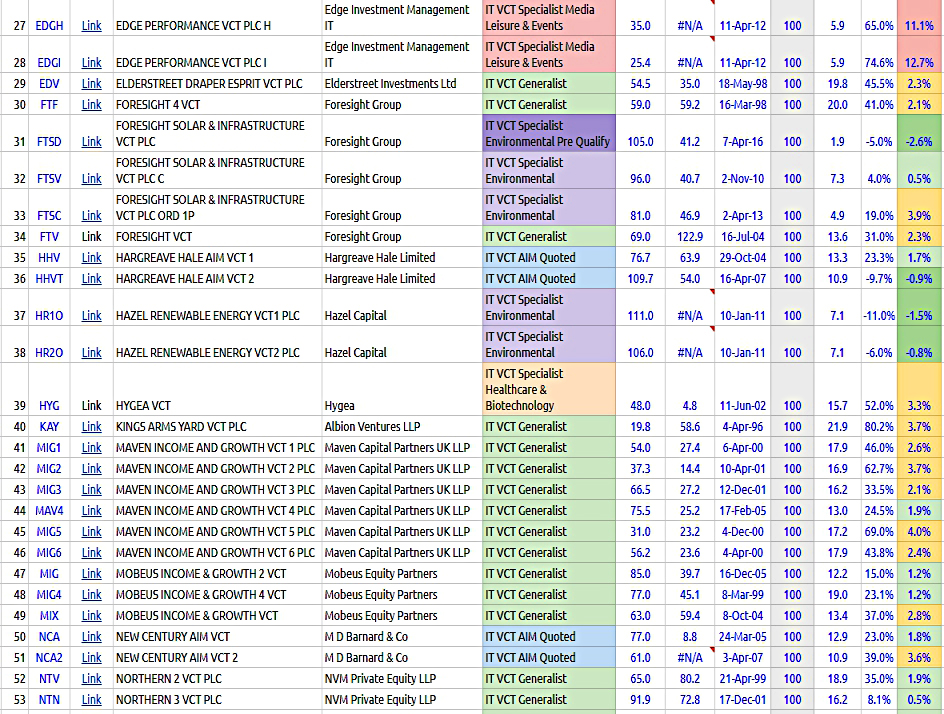Click MAVEN INCOME AND GROWTH VCT 2 PLC cell
944x714 pixels.
[217, 469]
